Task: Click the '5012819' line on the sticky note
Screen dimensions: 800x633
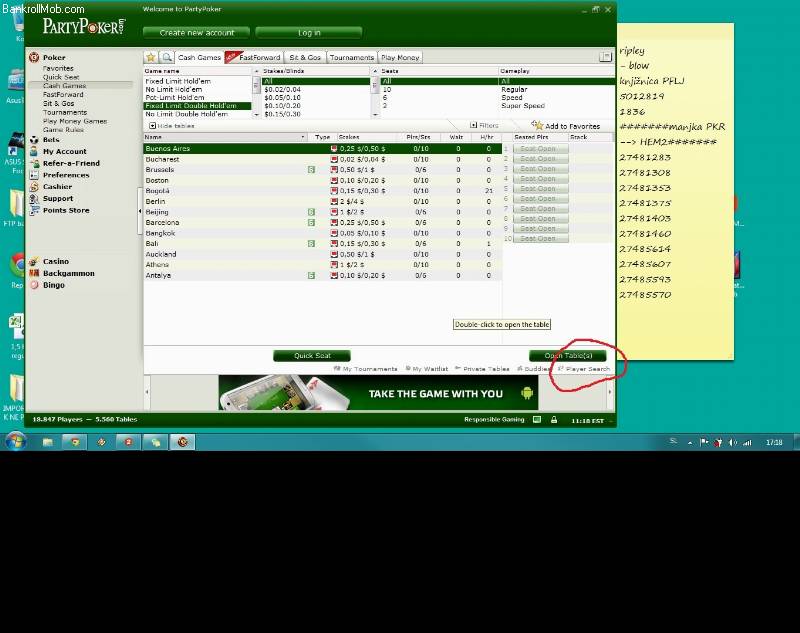Action: 641,96
